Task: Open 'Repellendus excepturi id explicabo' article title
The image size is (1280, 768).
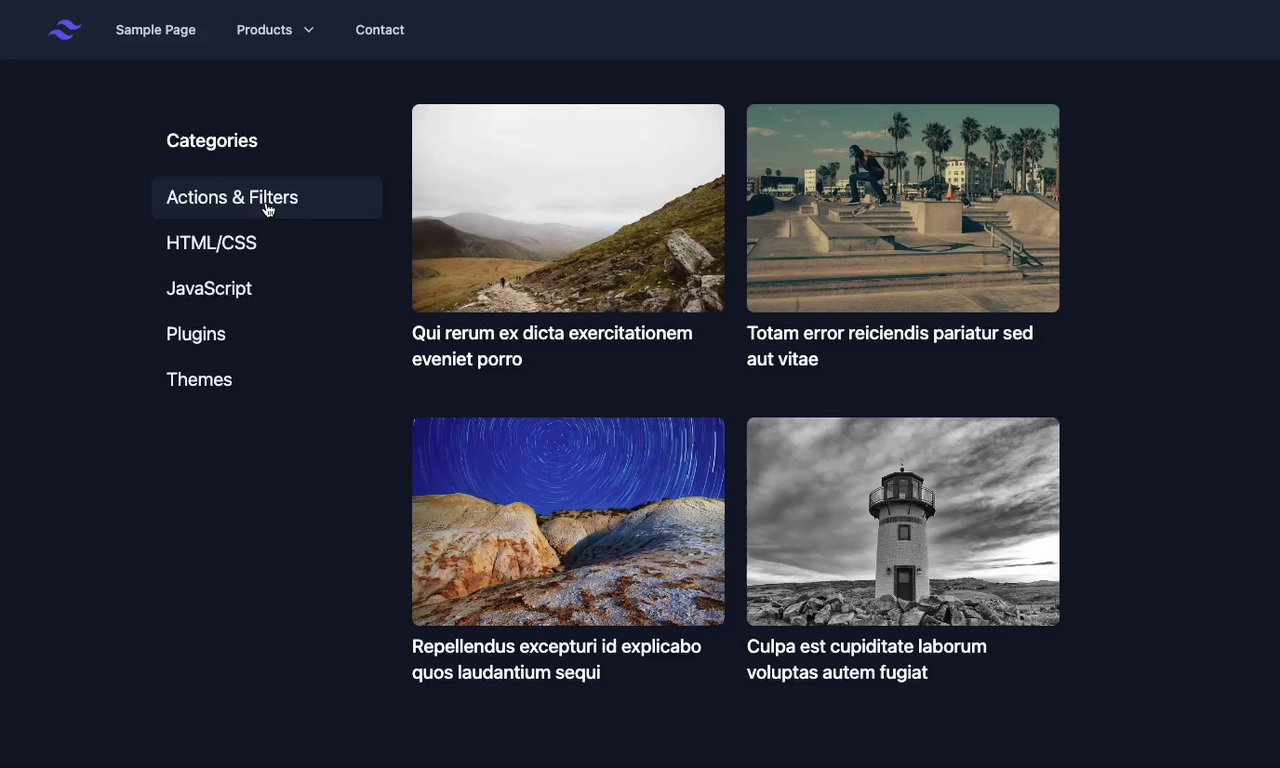Action: pos(557,660)
